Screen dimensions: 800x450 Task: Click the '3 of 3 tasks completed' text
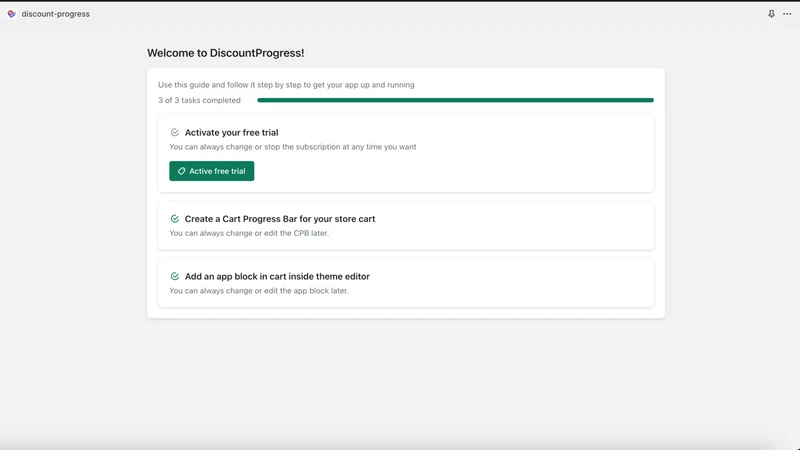pyautogui.click(x=199, y=101)
